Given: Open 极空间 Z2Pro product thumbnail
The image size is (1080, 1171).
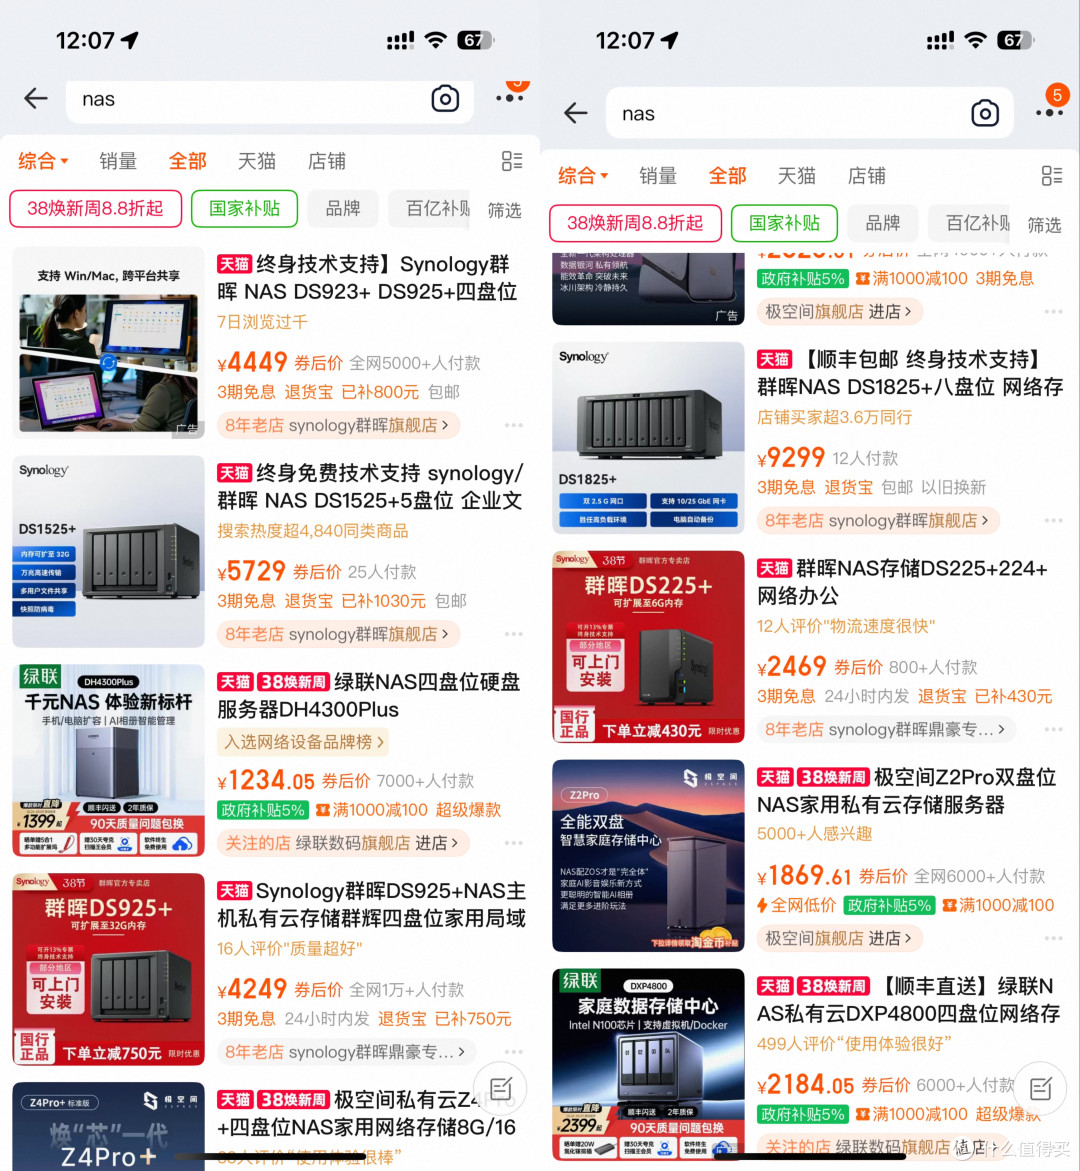Looking at the screenshot, I should point(648,856).
